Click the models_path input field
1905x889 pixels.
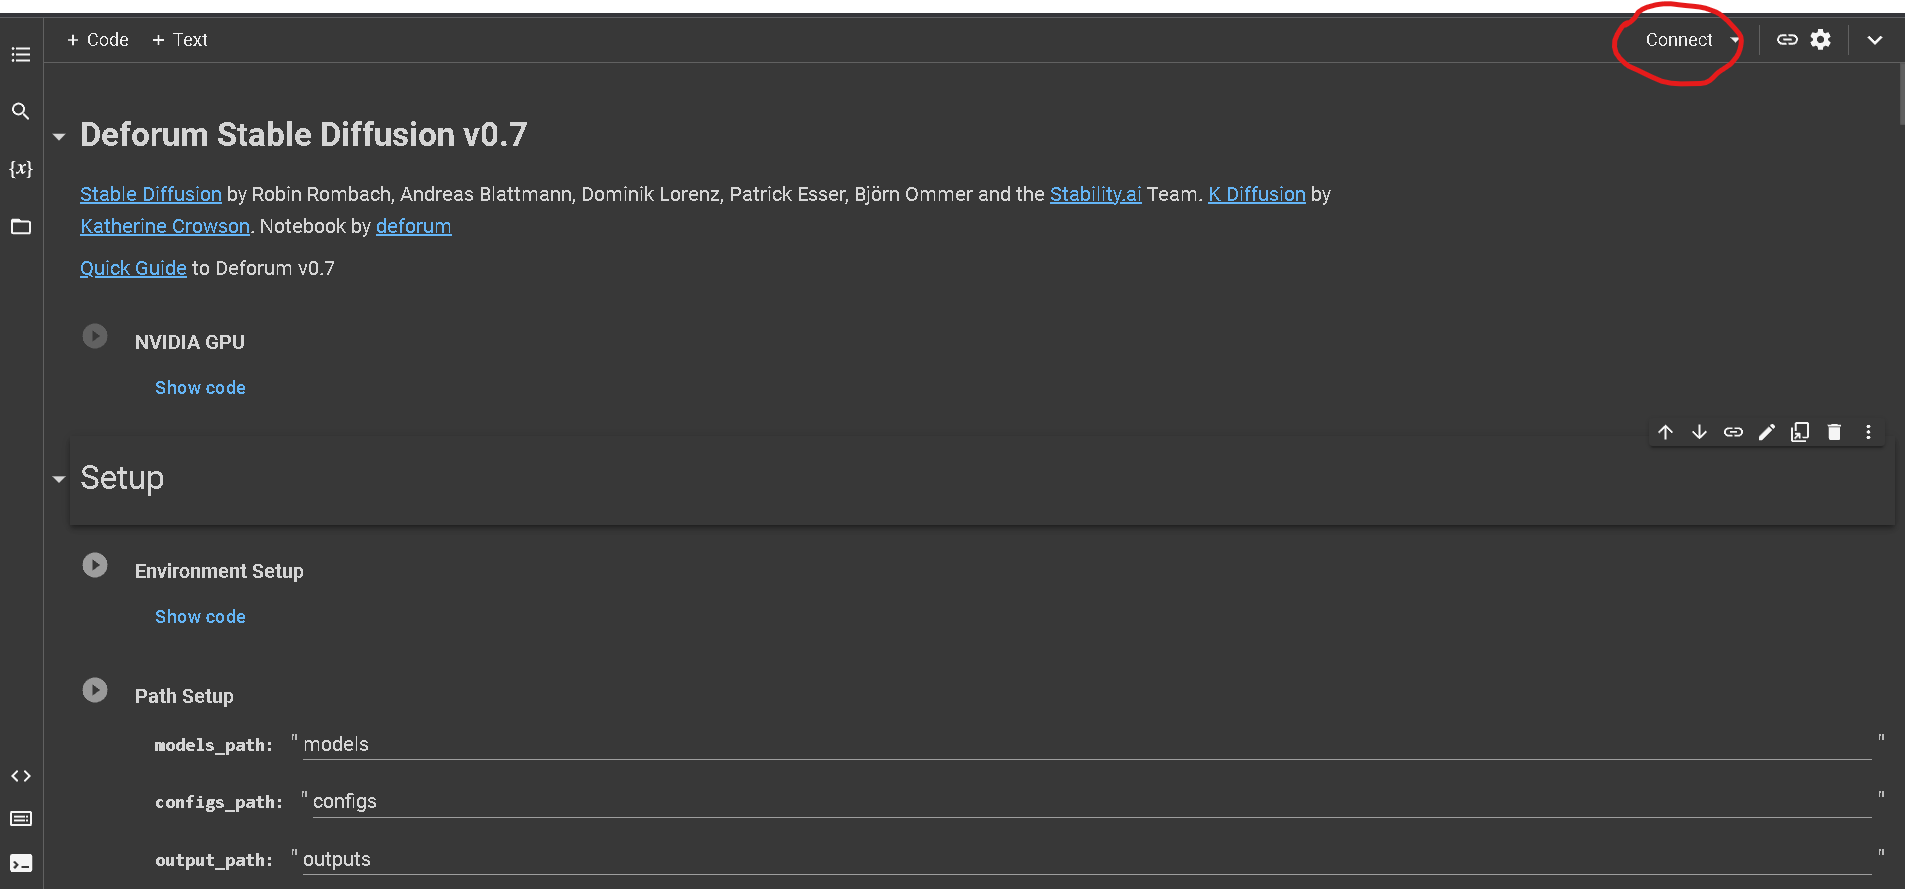point(1087,745)
